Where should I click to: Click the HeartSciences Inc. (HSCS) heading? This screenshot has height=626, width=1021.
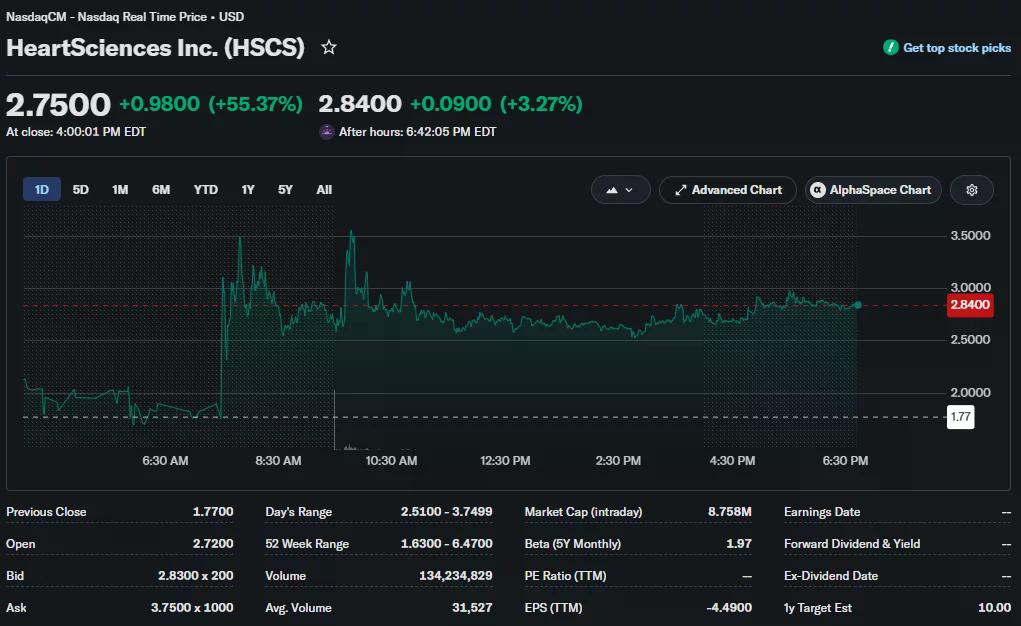click(156, 48)
